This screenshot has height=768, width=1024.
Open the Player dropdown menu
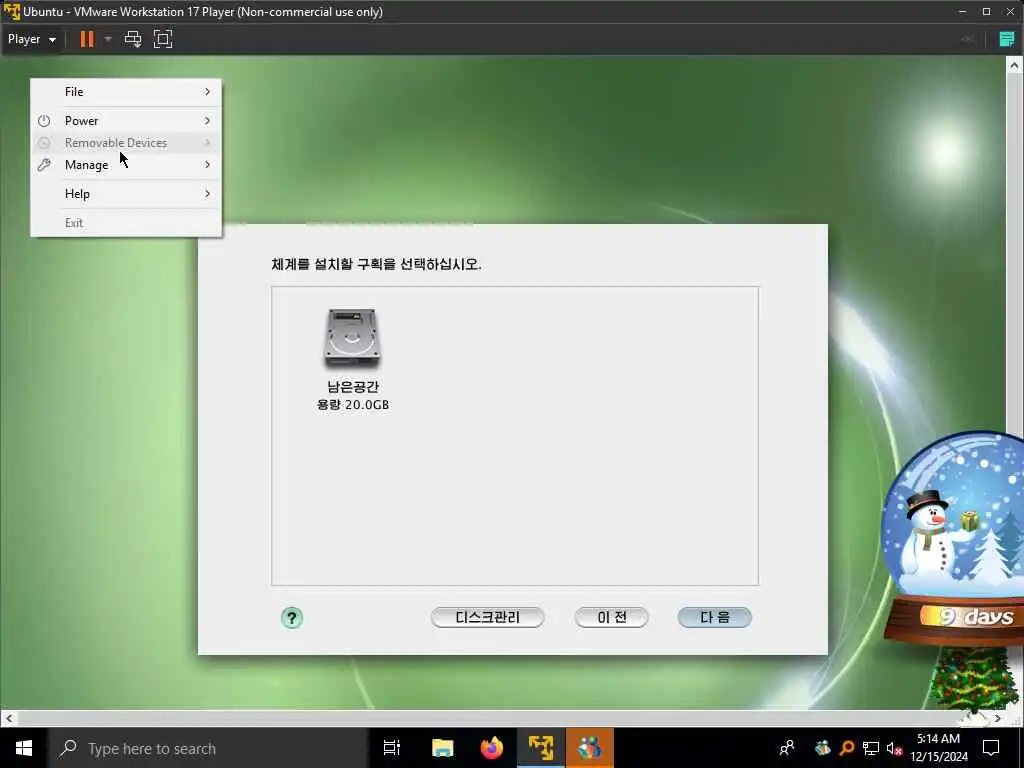click(x=31, y=39)
